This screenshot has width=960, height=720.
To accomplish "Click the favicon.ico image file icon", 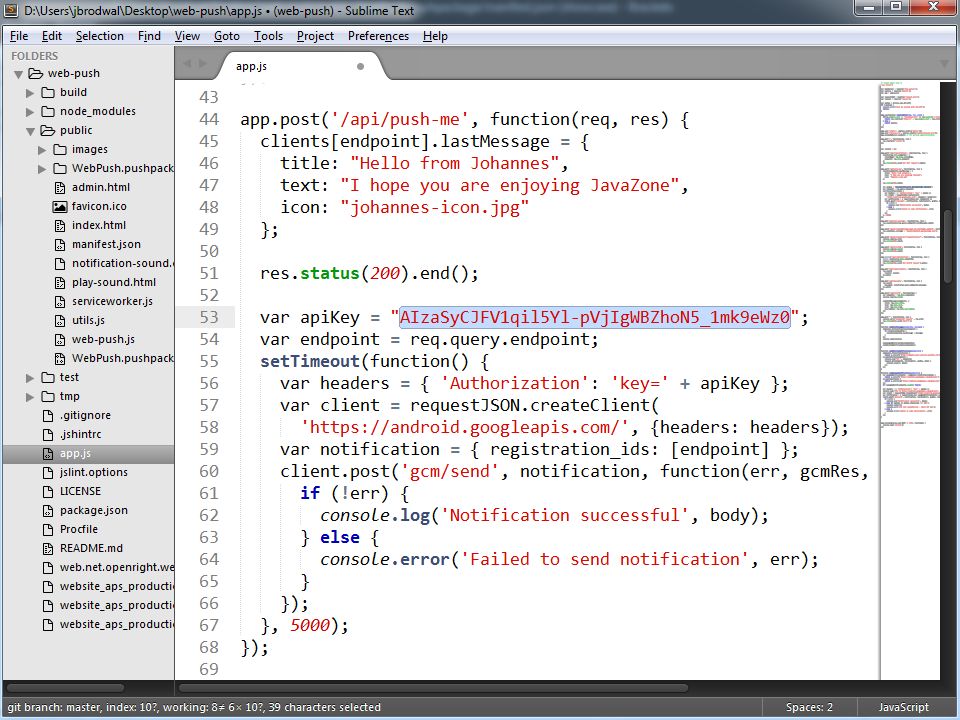I will 59,206.
